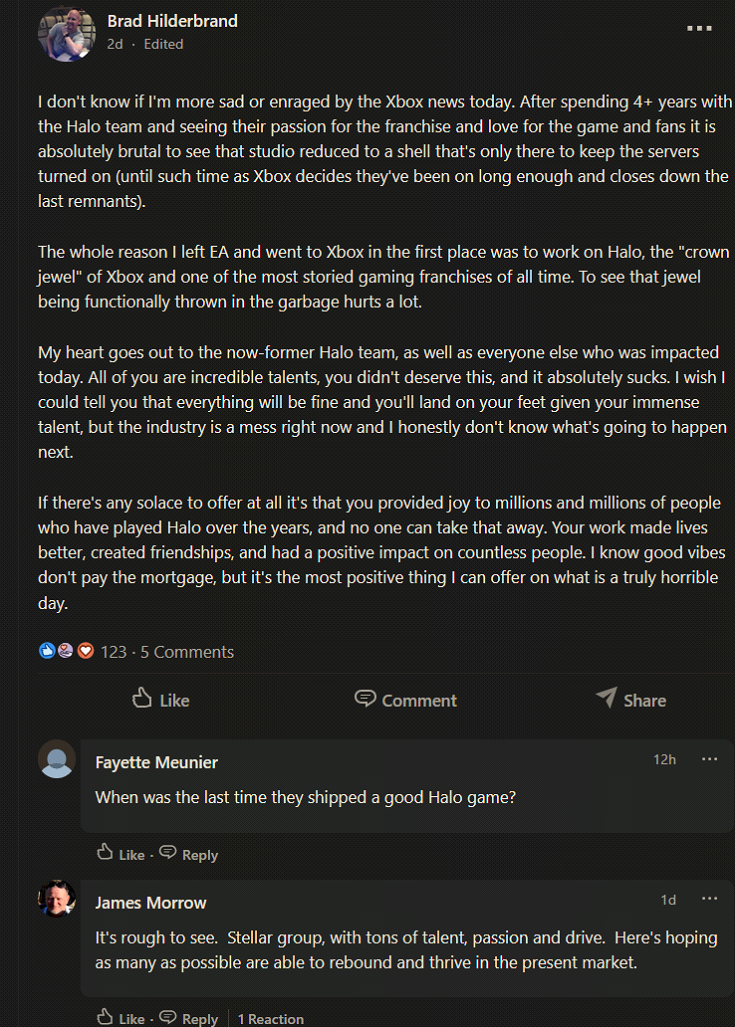735x1027 pixels.
Task: Open Brad Hilderbrand's profile name link
Action: coord(172,21)
